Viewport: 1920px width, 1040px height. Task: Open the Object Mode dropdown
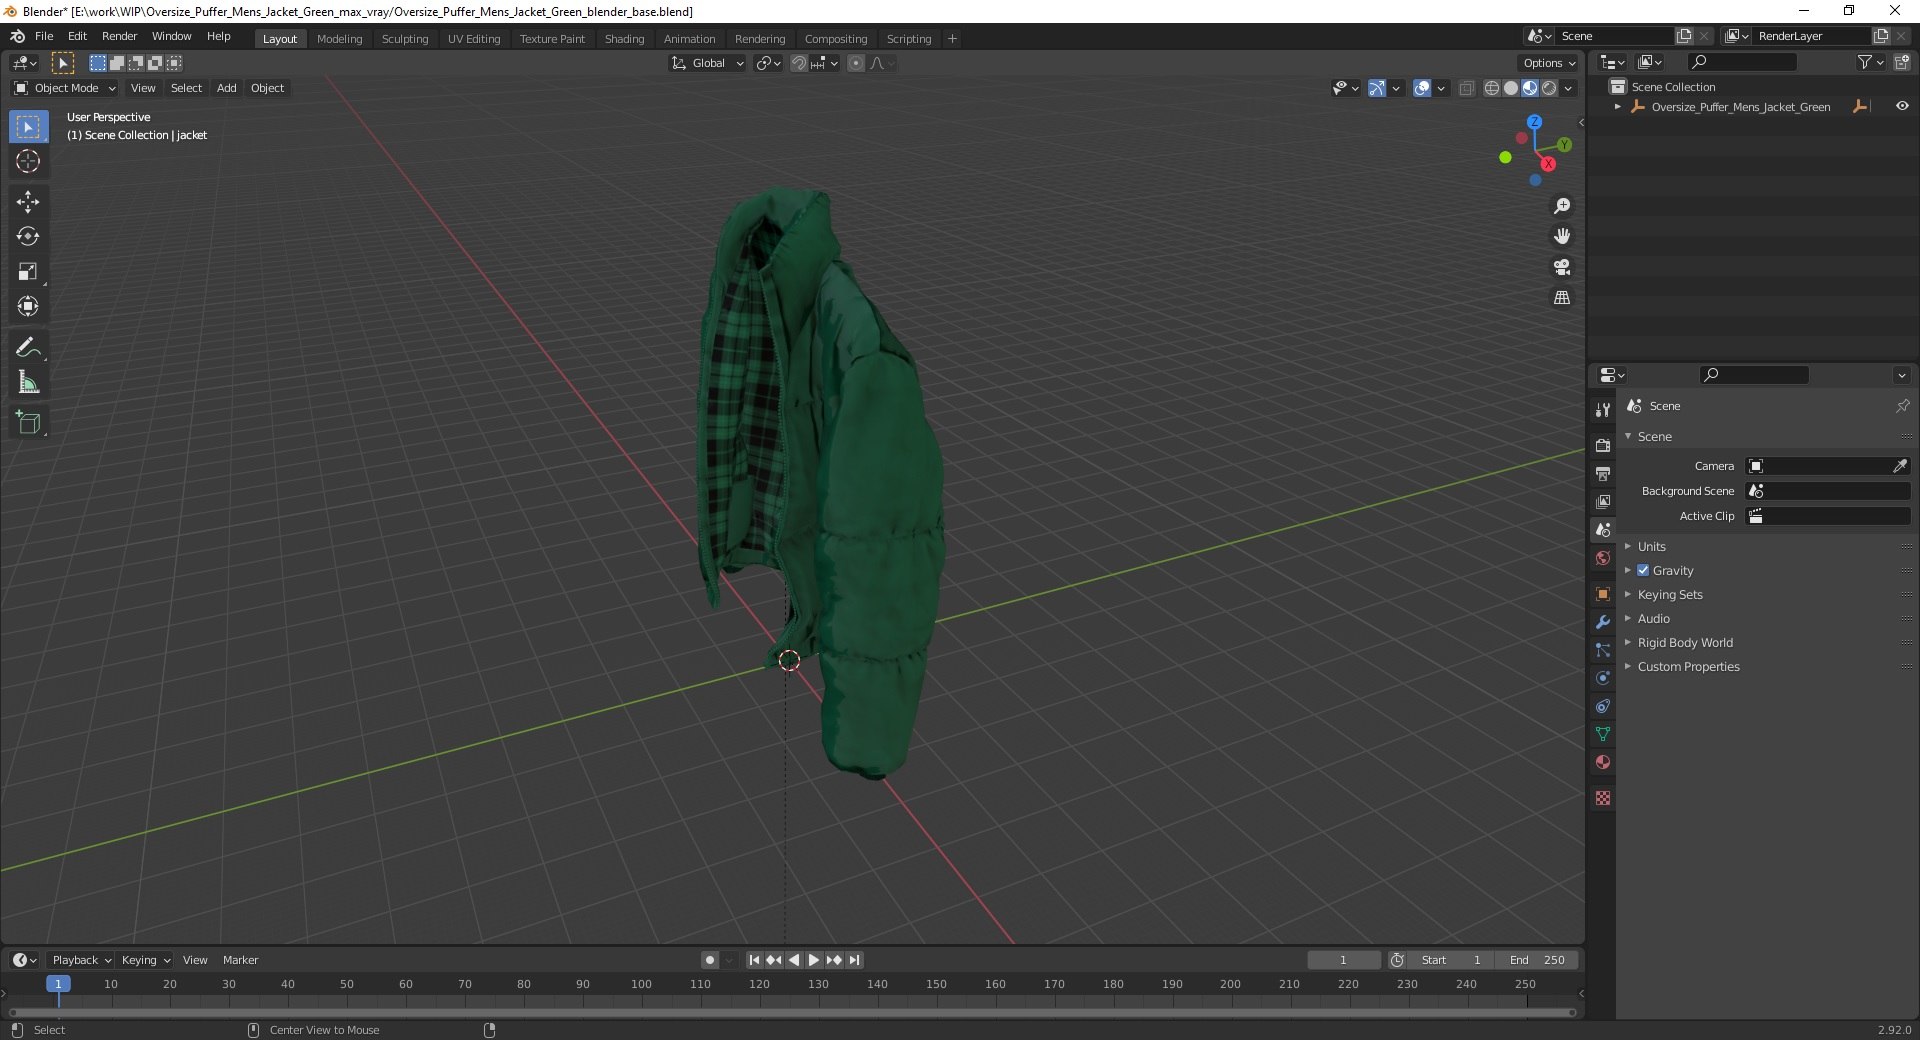click(x=65, y=88)
